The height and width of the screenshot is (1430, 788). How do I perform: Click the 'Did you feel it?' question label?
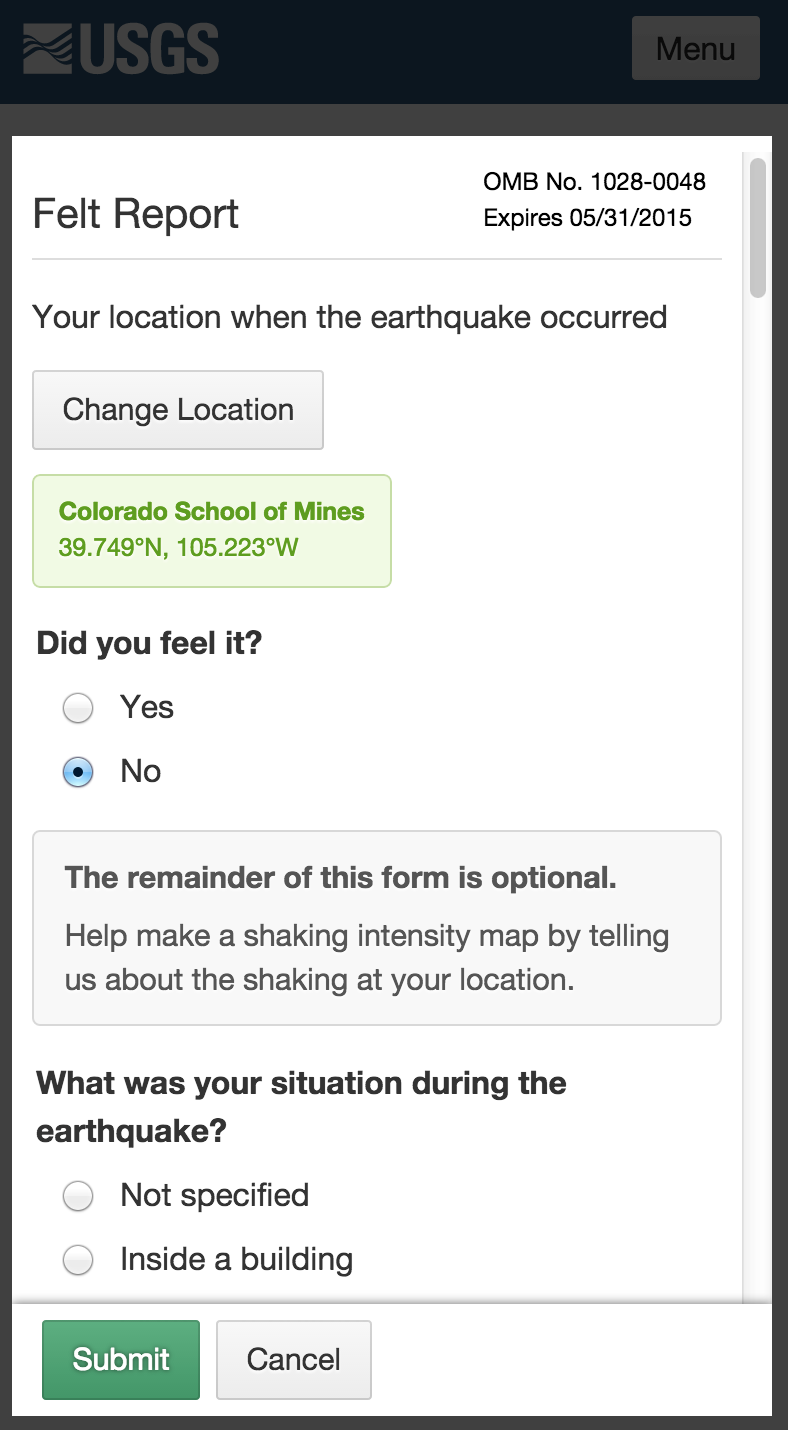[149, 643]
